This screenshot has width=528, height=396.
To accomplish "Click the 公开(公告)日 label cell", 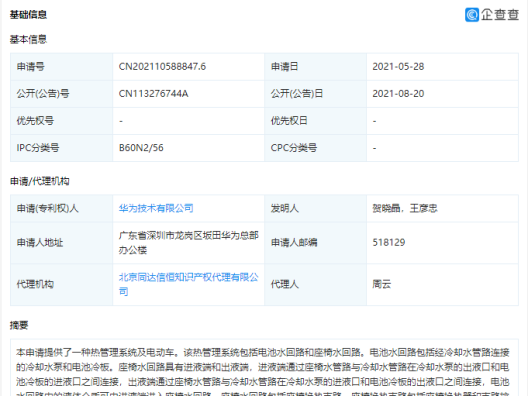I will 316,94.
